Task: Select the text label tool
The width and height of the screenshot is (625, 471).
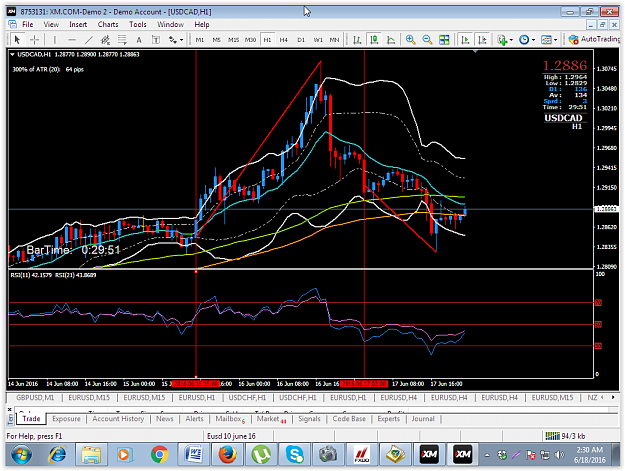Action: (x=156, y=39)
